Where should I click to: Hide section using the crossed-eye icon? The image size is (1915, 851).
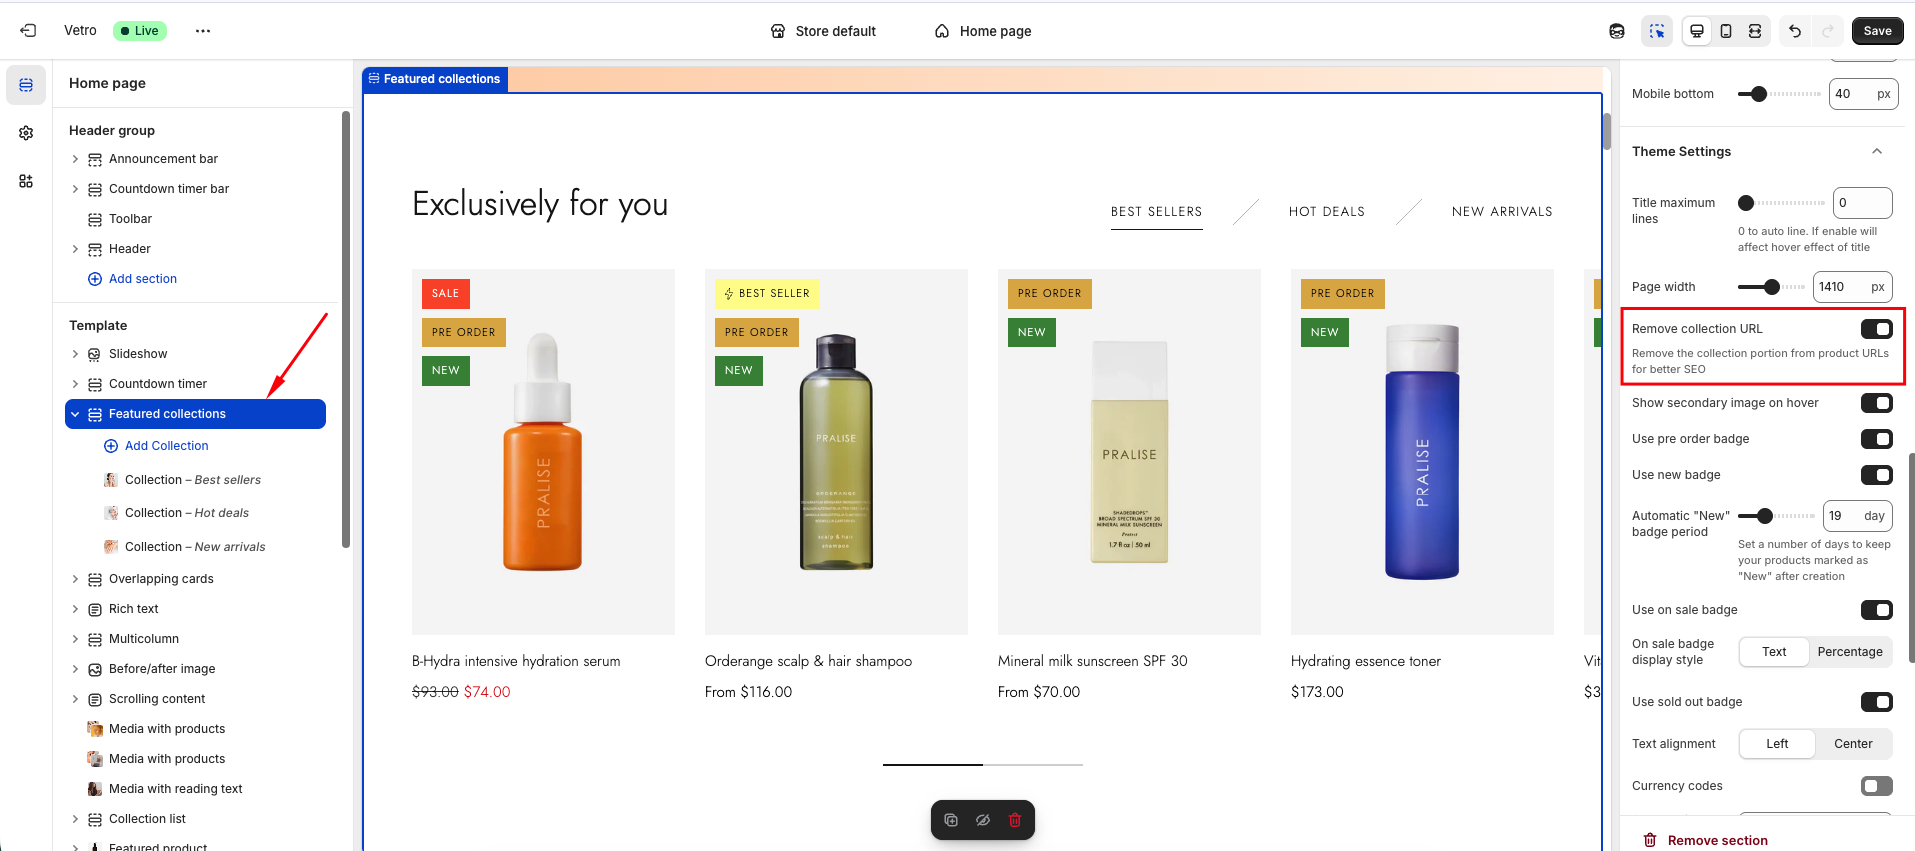[x=983, y=820]
